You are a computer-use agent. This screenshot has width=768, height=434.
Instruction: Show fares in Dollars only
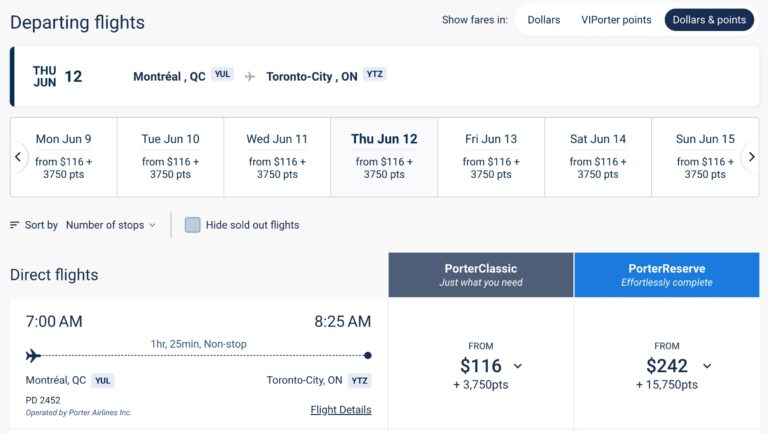pyautogui.click(x=543, y=20)
